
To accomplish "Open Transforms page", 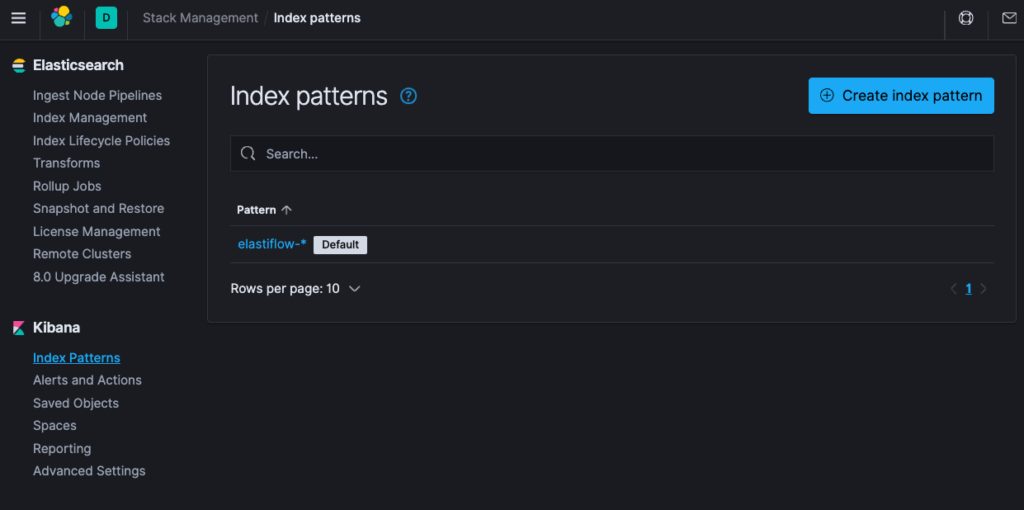I will pos(67,163).
